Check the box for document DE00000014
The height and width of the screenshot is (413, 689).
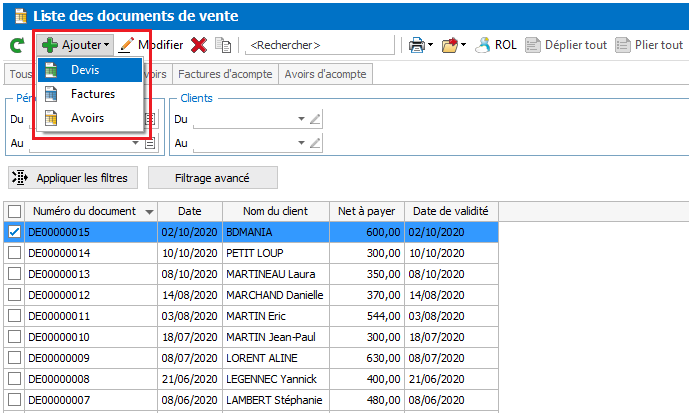coord(15,253)
